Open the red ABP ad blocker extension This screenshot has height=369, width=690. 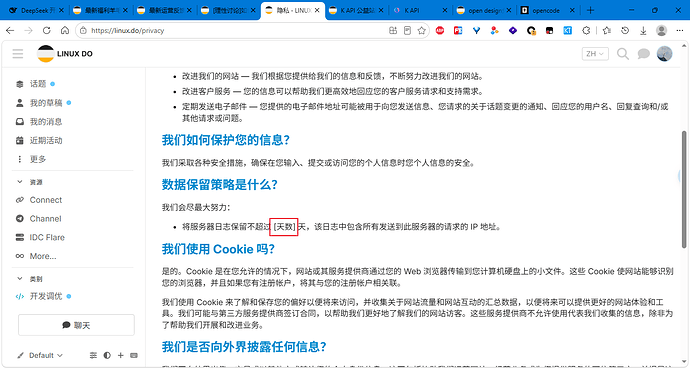[440, 30]
